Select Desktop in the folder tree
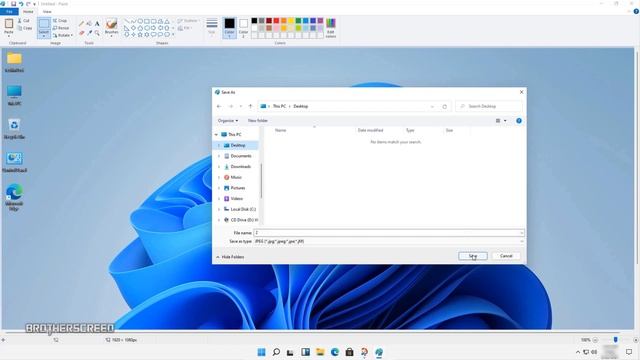The width and height of the screenshot is (640, 360). [238, 145]
